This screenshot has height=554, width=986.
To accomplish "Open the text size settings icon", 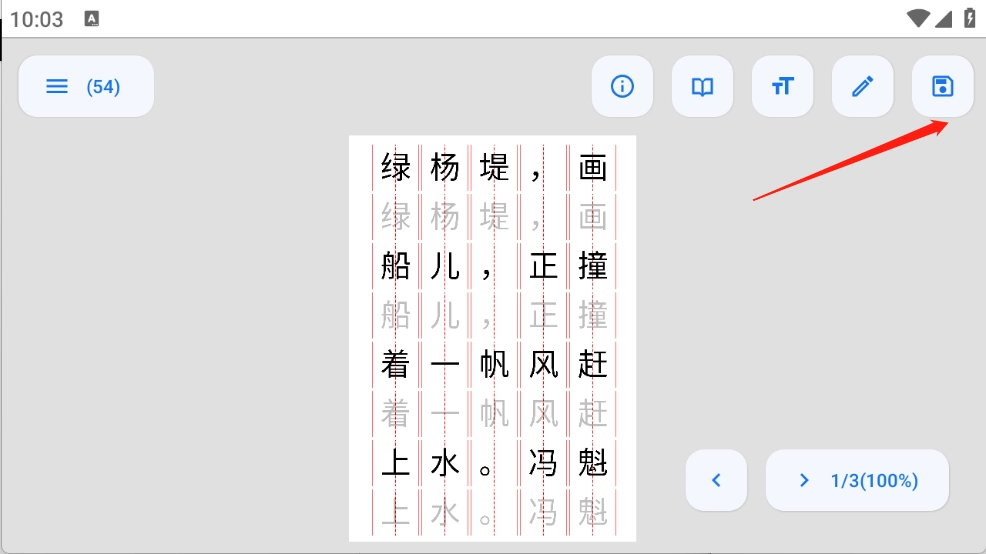I will point(782,87).
